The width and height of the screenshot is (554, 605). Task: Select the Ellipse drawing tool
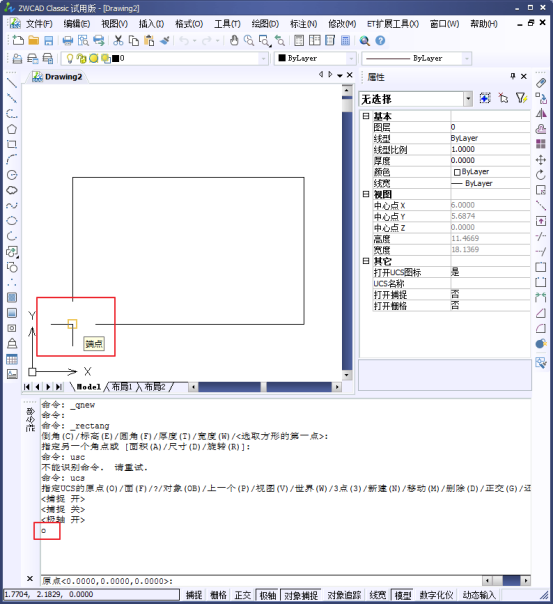12,221
